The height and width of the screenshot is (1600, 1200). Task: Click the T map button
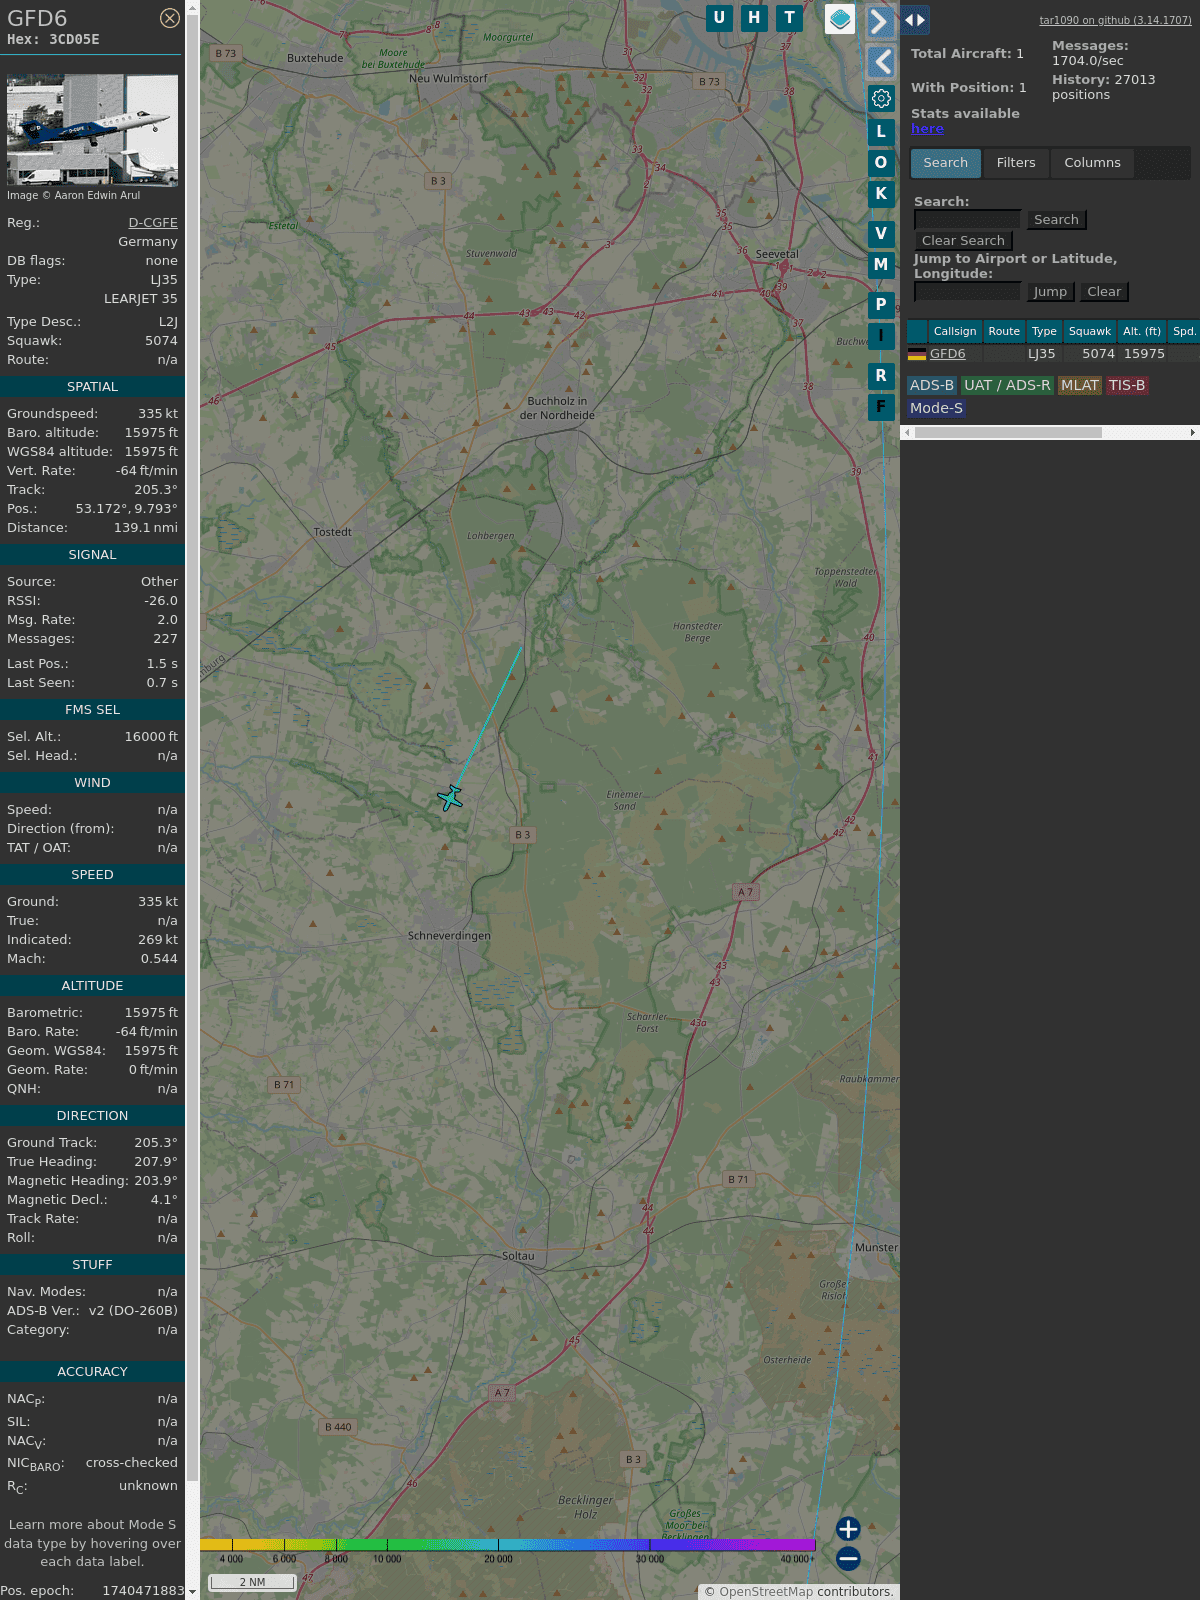pos(790,18)
